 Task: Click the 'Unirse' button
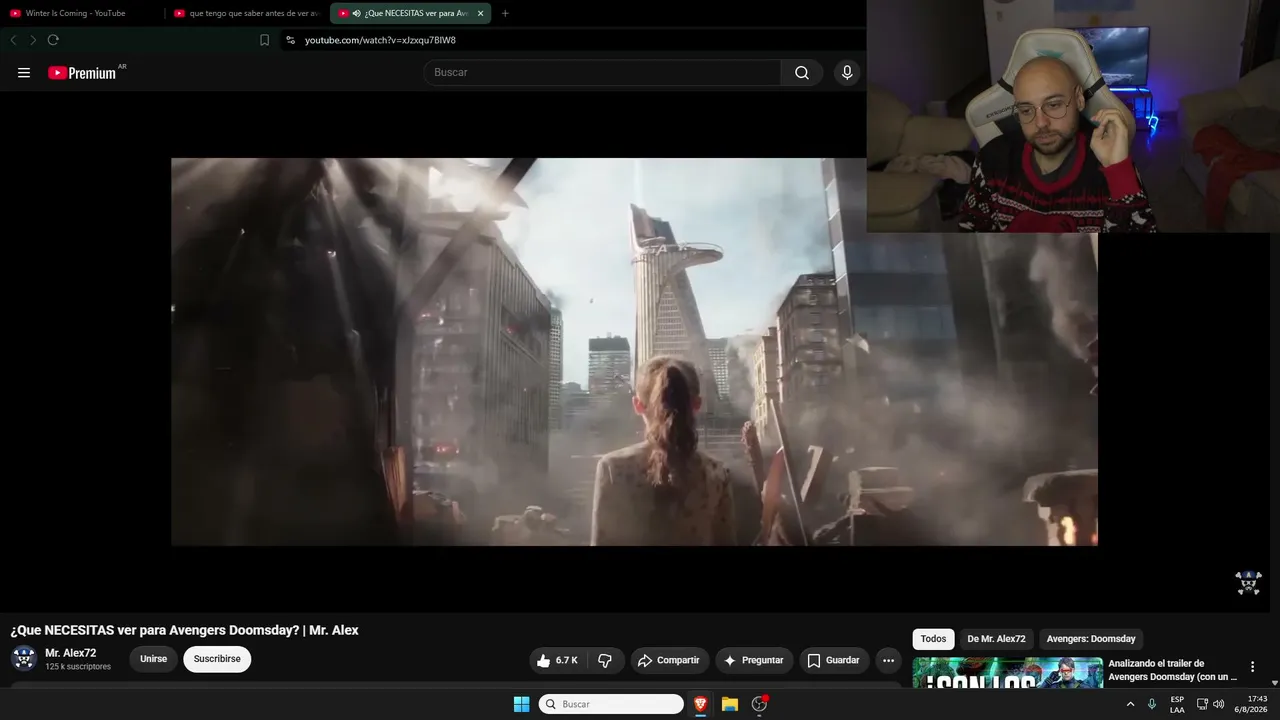[x=154, y=659]
